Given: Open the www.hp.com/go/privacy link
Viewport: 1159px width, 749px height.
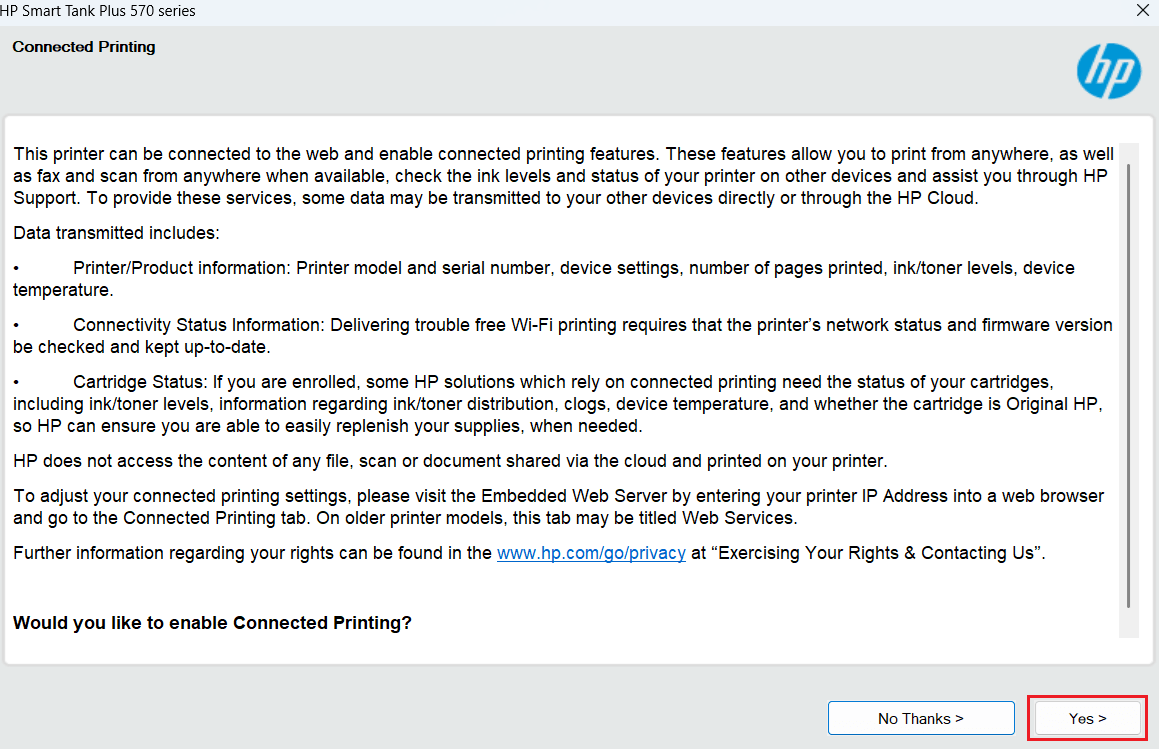Looking at the screenshot, I should [x=591, y=553].
